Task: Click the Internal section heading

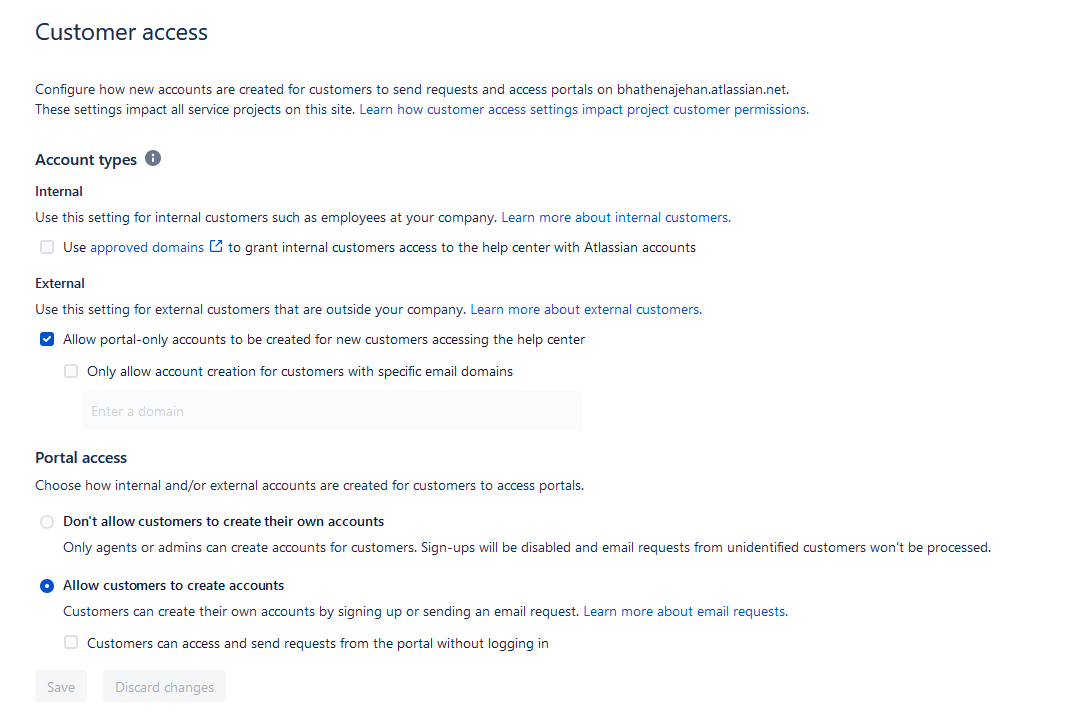Action: click(58, 191)
